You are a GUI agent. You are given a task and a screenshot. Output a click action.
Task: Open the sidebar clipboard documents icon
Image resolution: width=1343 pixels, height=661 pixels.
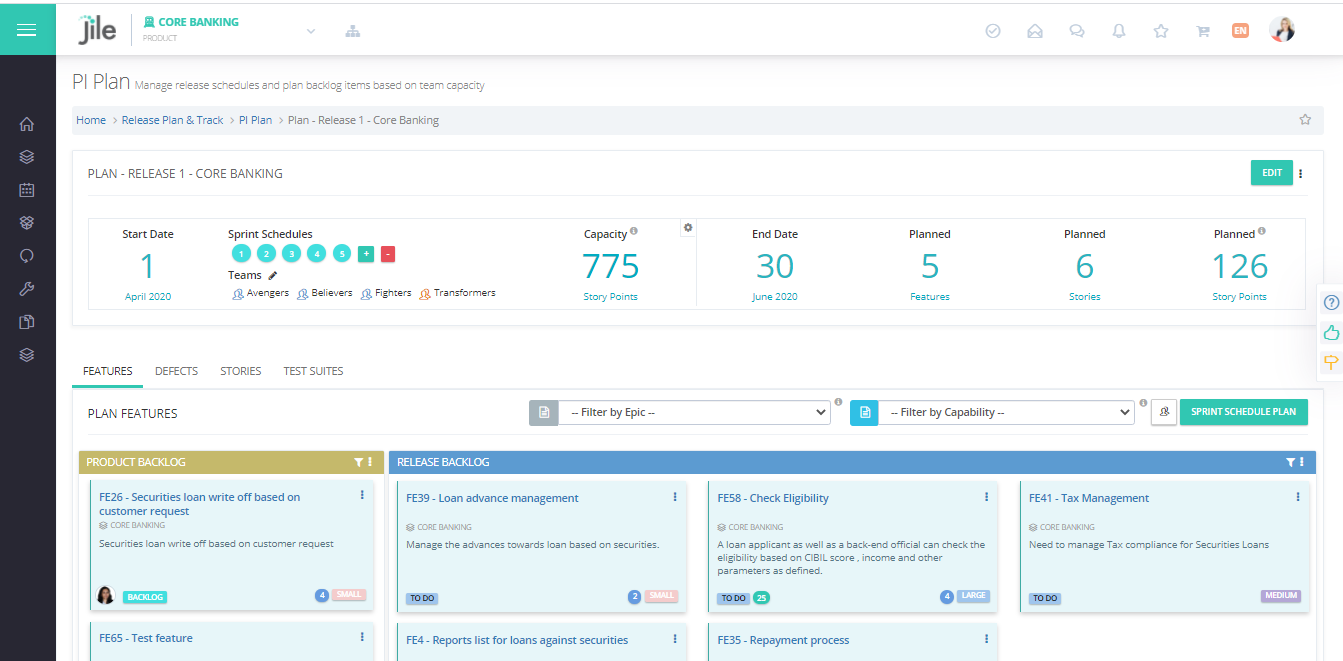tap(27, 322)
